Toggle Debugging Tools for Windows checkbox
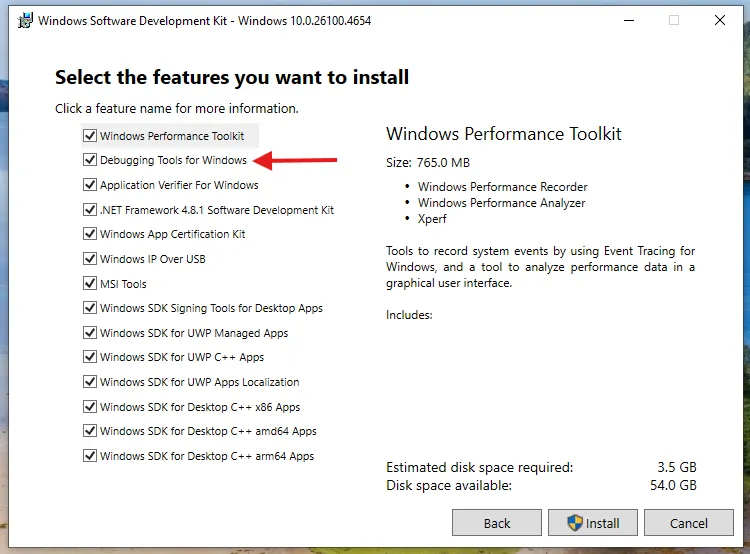The width and height of the screenshot is (750, 554). tap(90, 160)
